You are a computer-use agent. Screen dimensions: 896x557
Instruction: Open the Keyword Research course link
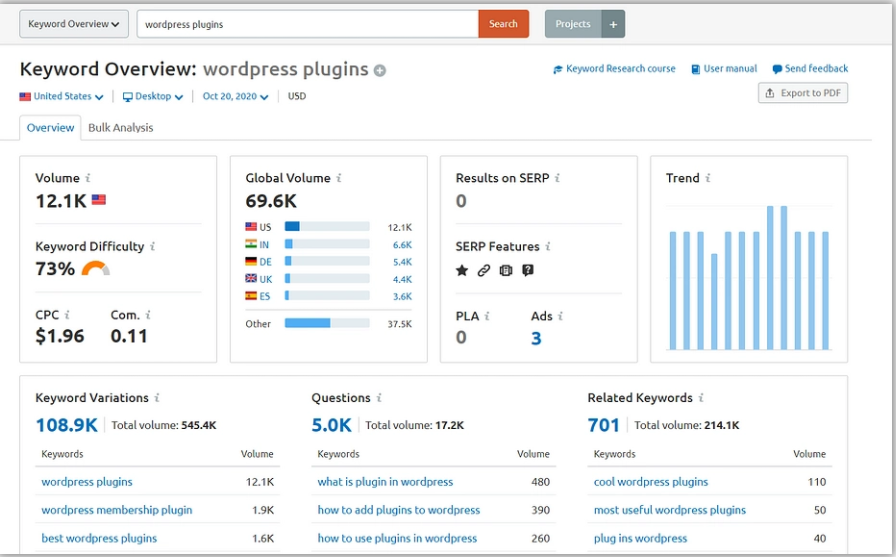(614, 69)
